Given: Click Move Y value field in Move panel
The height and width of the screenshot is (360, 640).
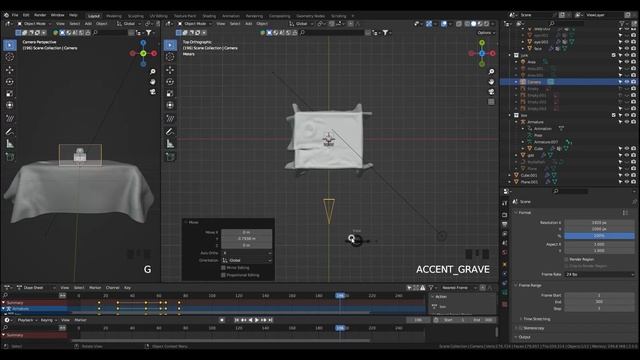Looking at the screenshot, I should click(247, 238).
